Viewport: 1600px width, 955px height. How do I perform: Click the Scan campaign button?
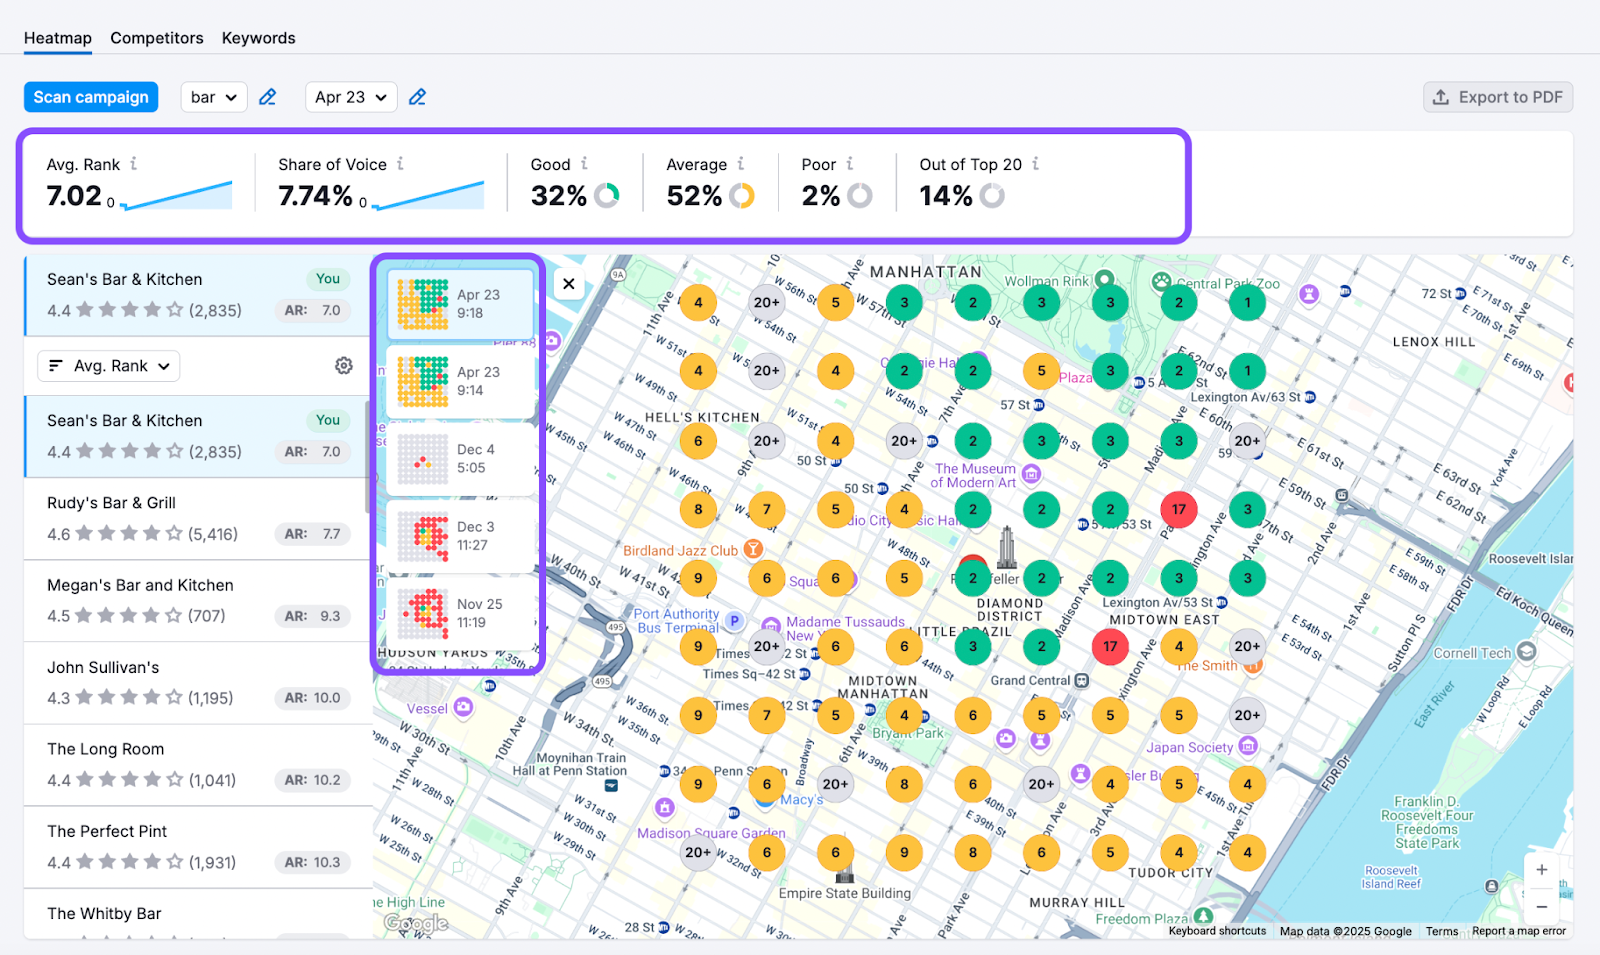tap(90, 96)
